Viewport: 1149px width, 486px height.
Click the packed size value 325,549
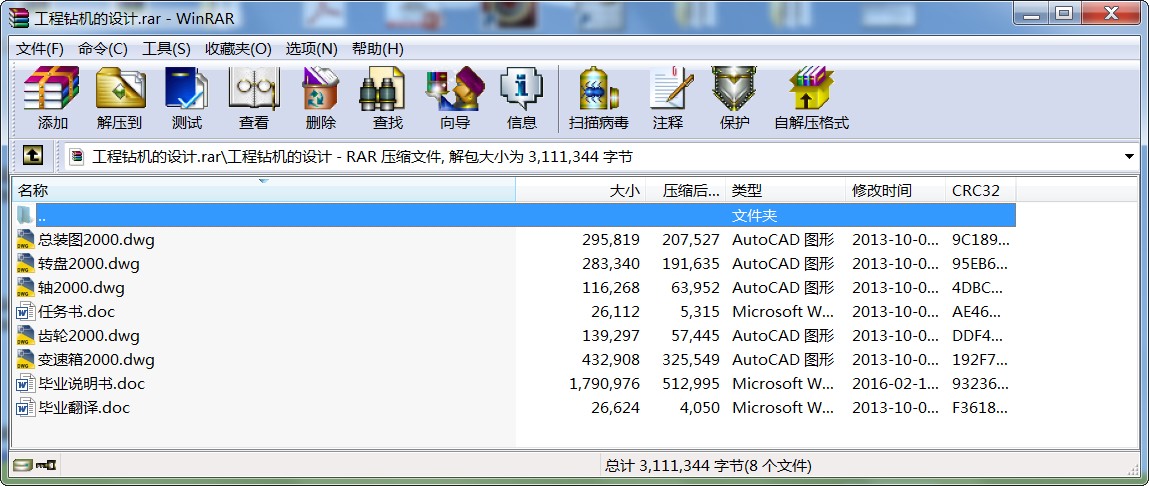(x=691, y=360)
